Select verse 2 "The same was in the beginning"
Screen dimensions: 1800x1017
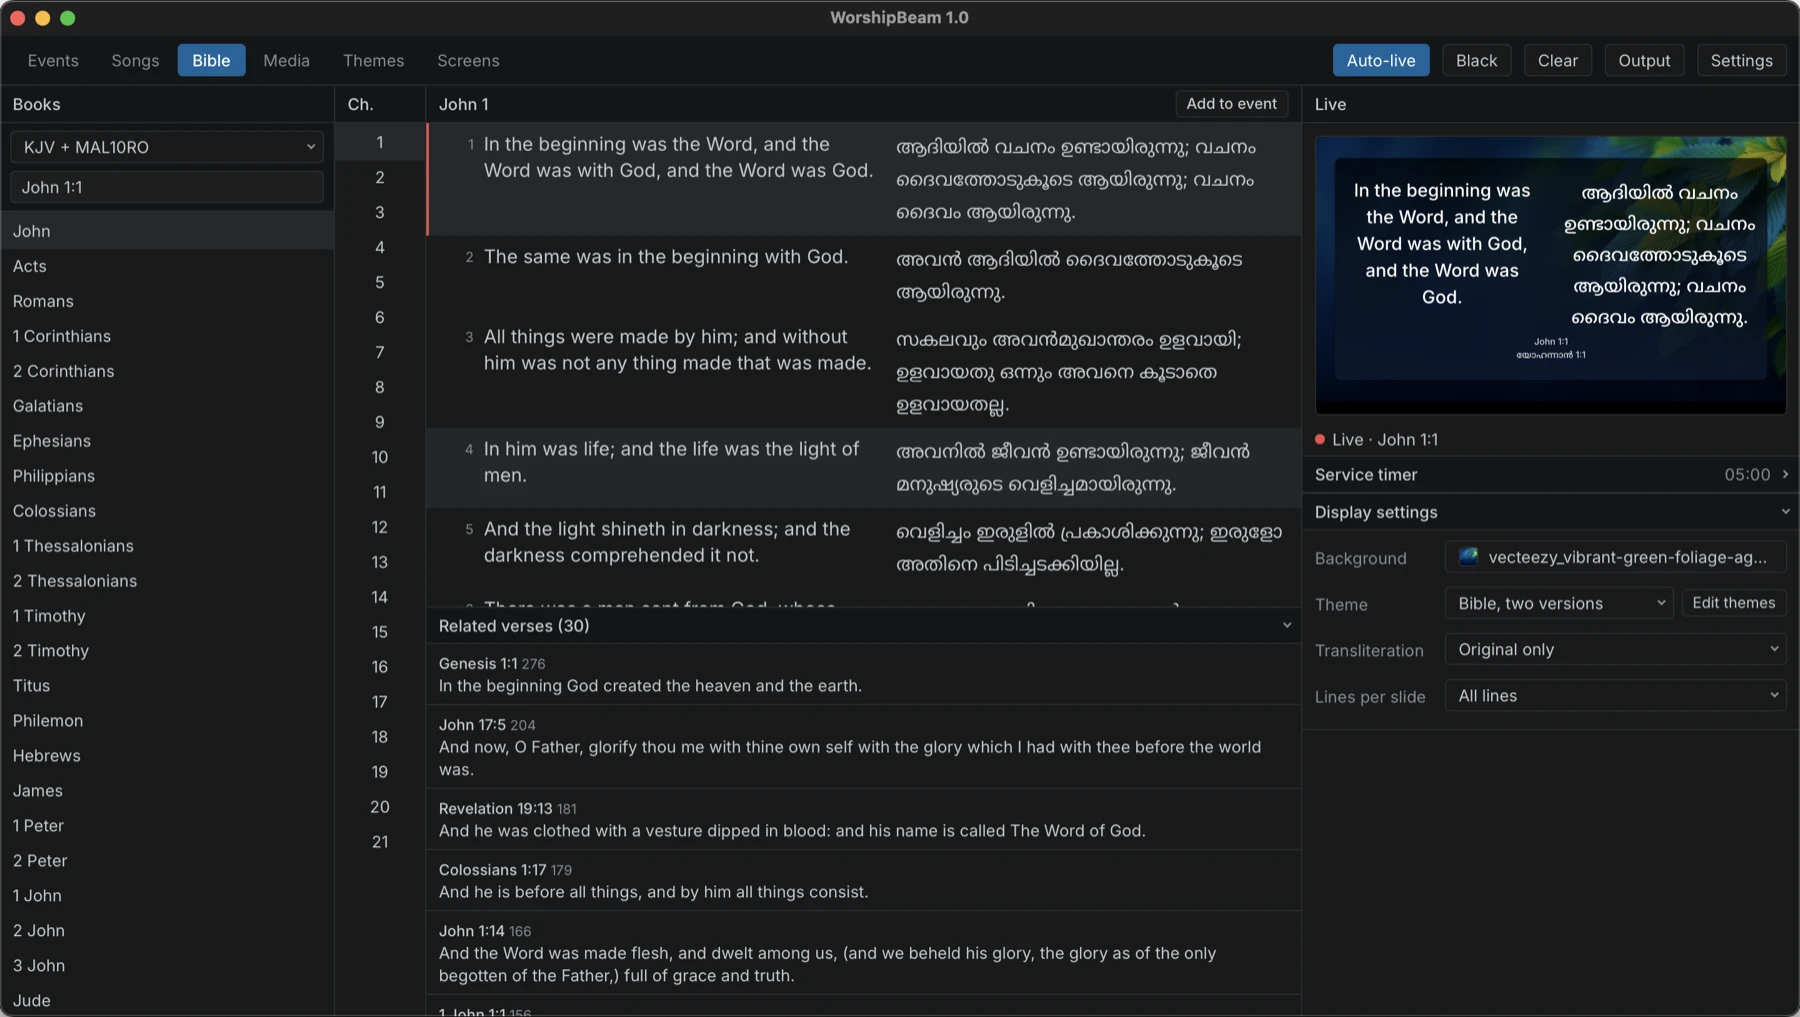pyautogui.click(x=864, y=276)
